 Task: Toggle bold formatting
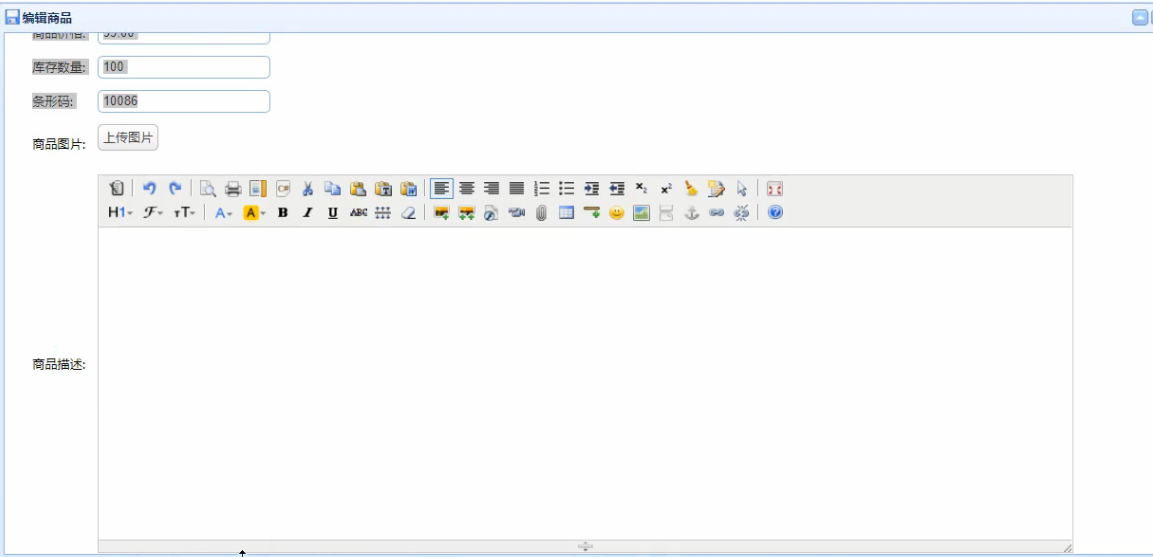pyautogui.click(x=283, y=213)
